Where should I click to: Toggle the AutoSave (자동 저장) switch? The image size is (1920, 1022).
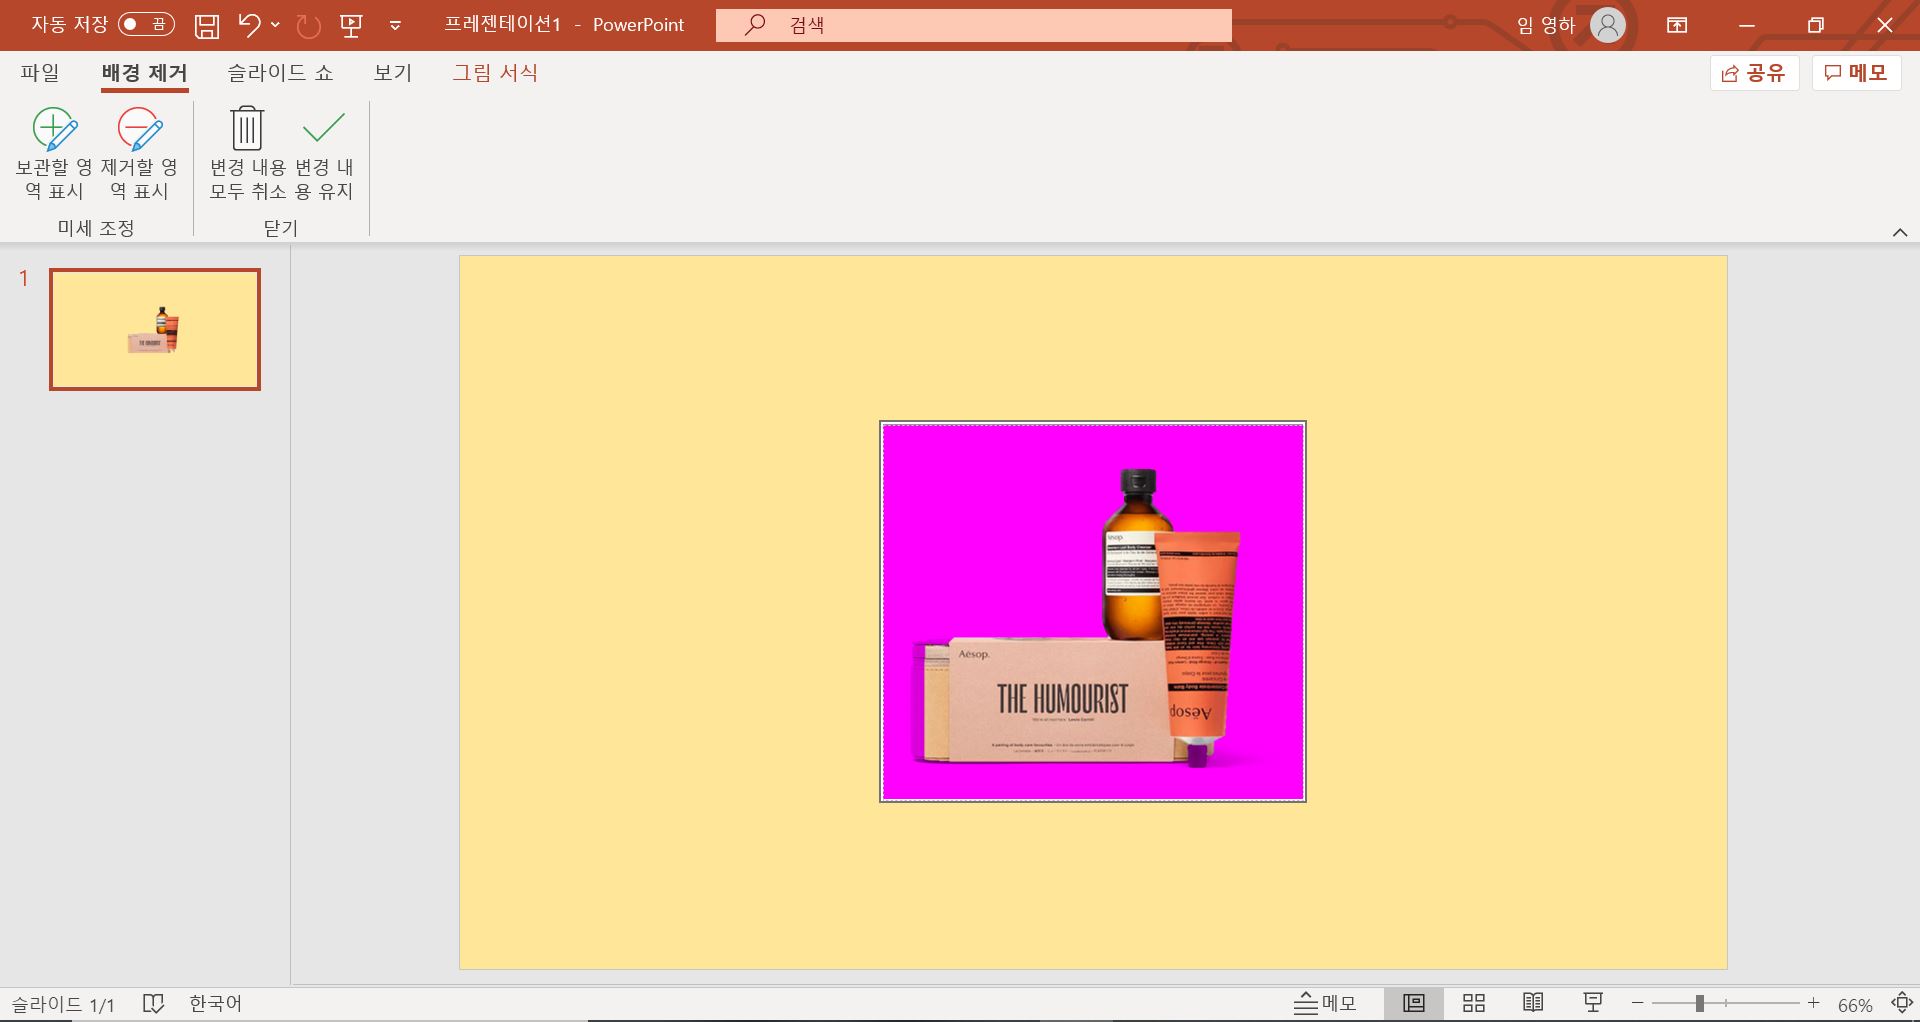tap(146, 24)
